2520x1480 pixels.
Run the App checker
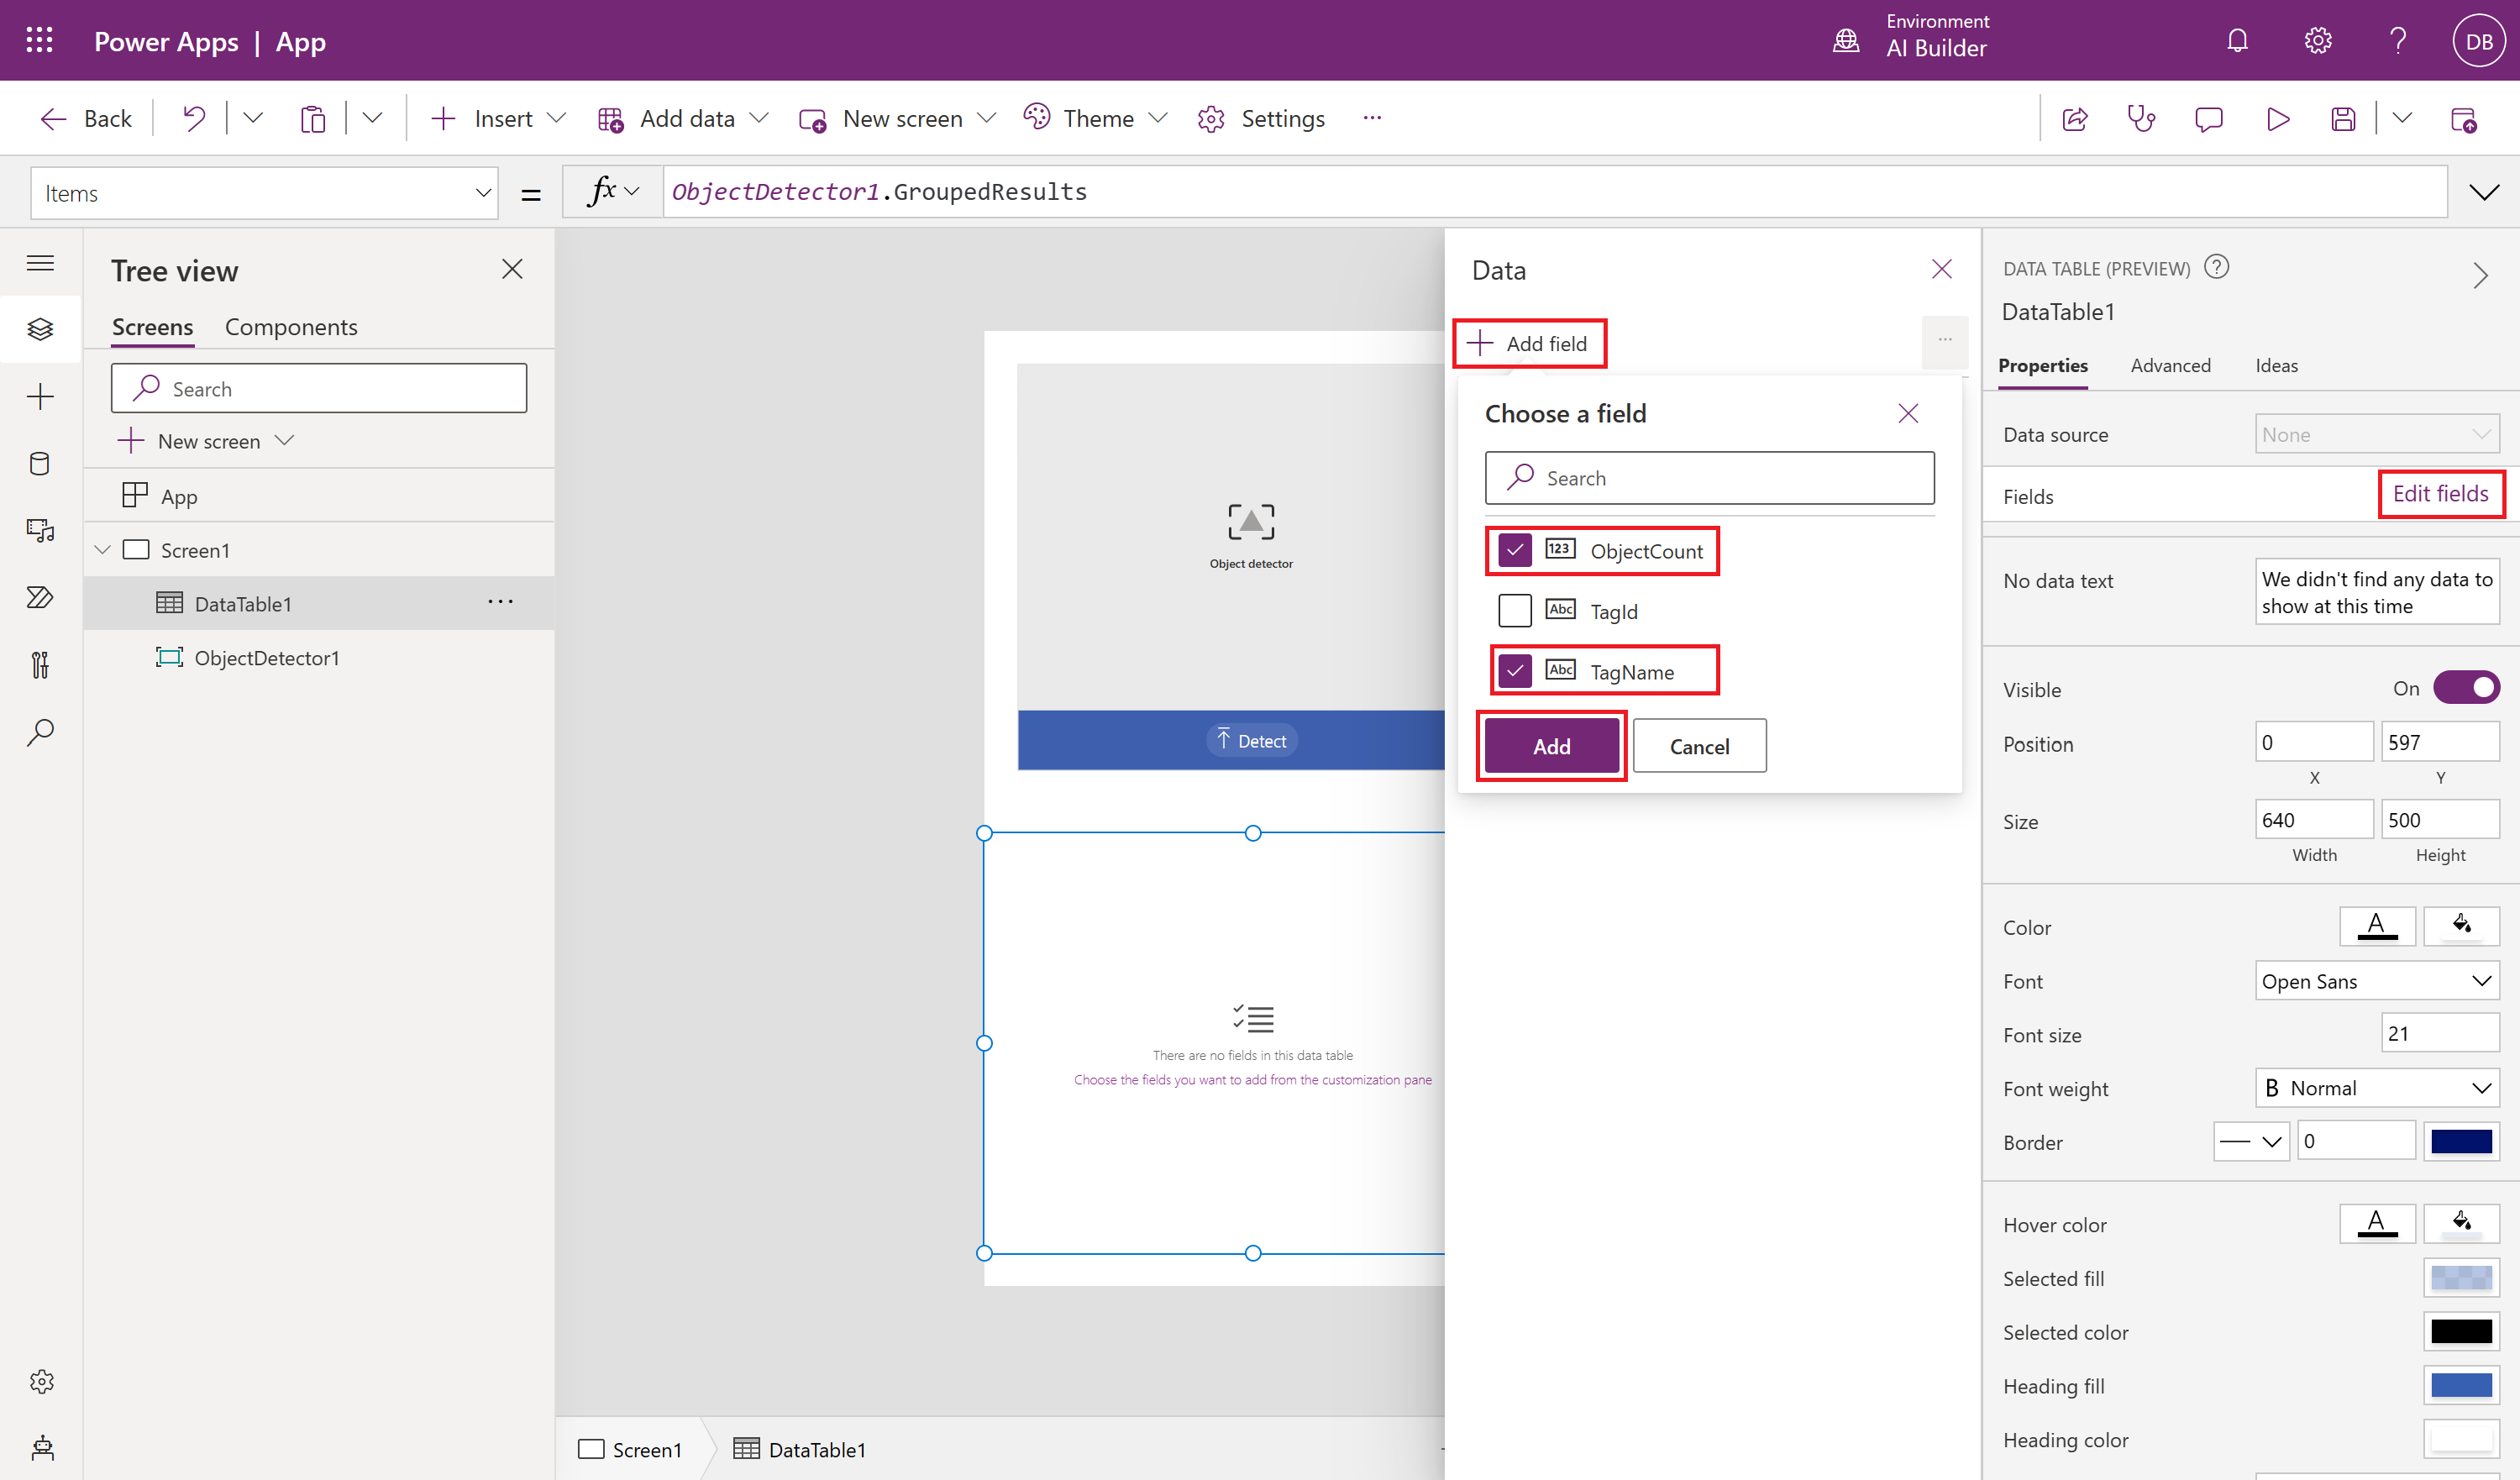point(2142,118)
